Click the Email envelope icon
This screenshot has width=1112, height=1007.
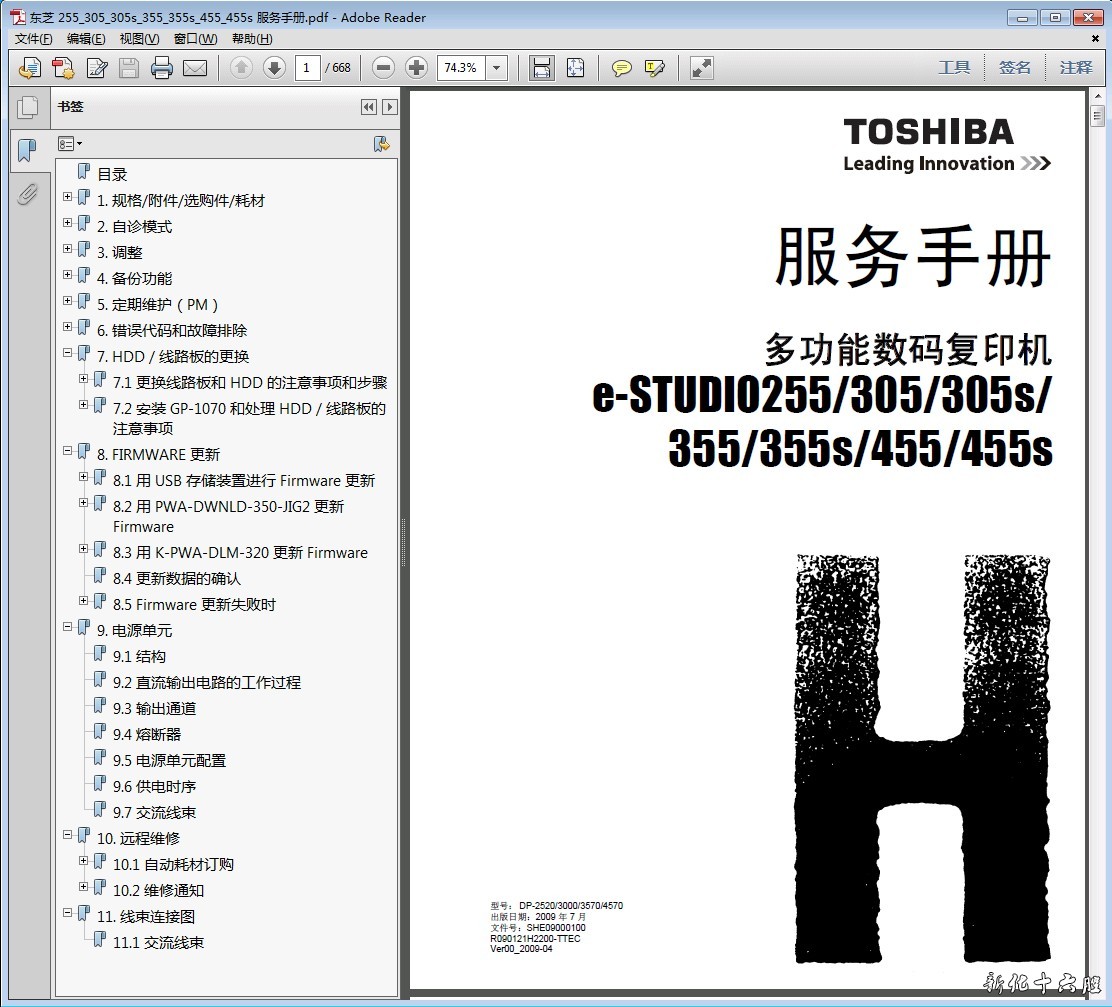coord(195,68)
